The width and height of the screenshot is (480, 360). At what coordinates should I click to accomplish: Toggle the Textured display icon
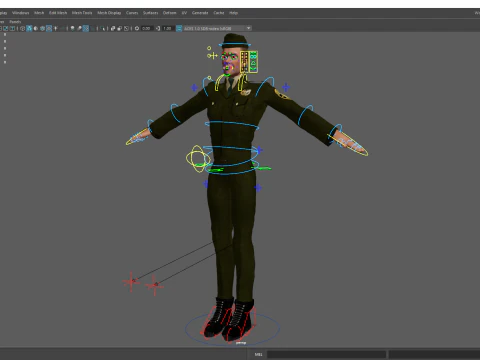pos(49,28)
